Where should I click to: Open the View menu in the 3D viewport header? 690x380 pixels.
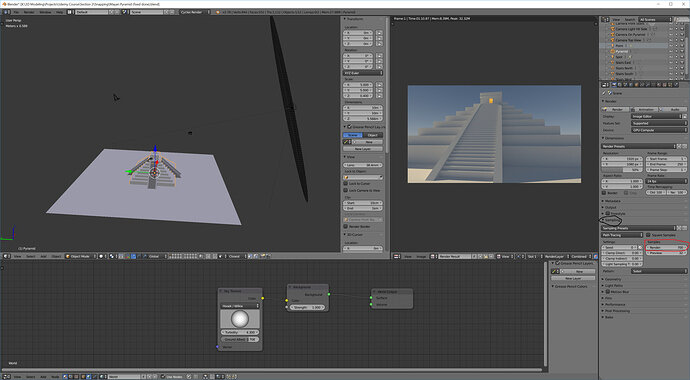(x=18, y=256)
